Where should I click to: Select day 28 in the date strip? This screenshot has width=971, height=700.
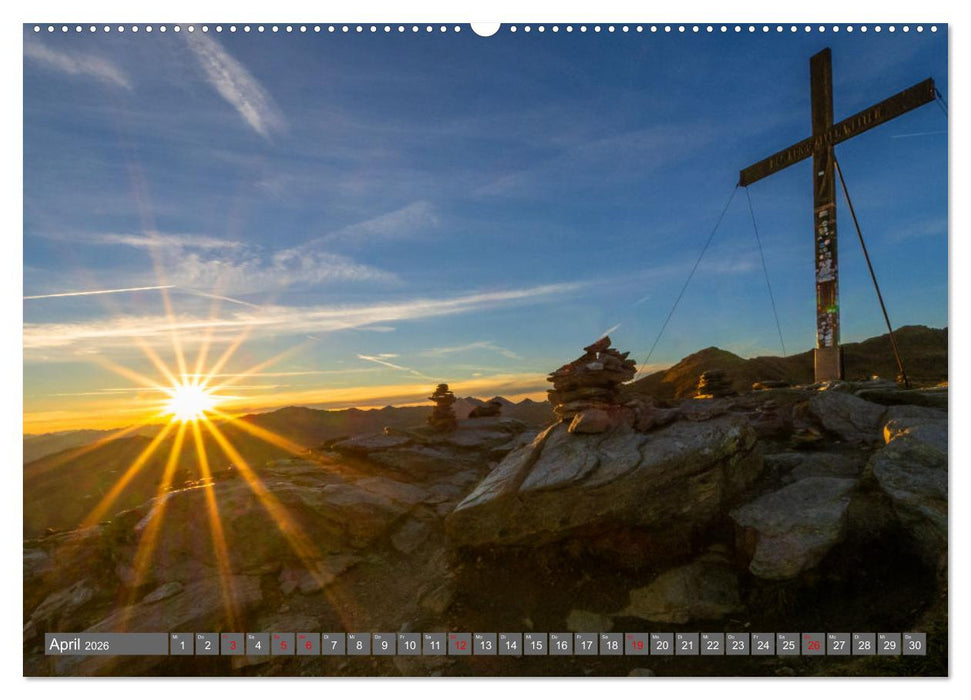point(863,644)
